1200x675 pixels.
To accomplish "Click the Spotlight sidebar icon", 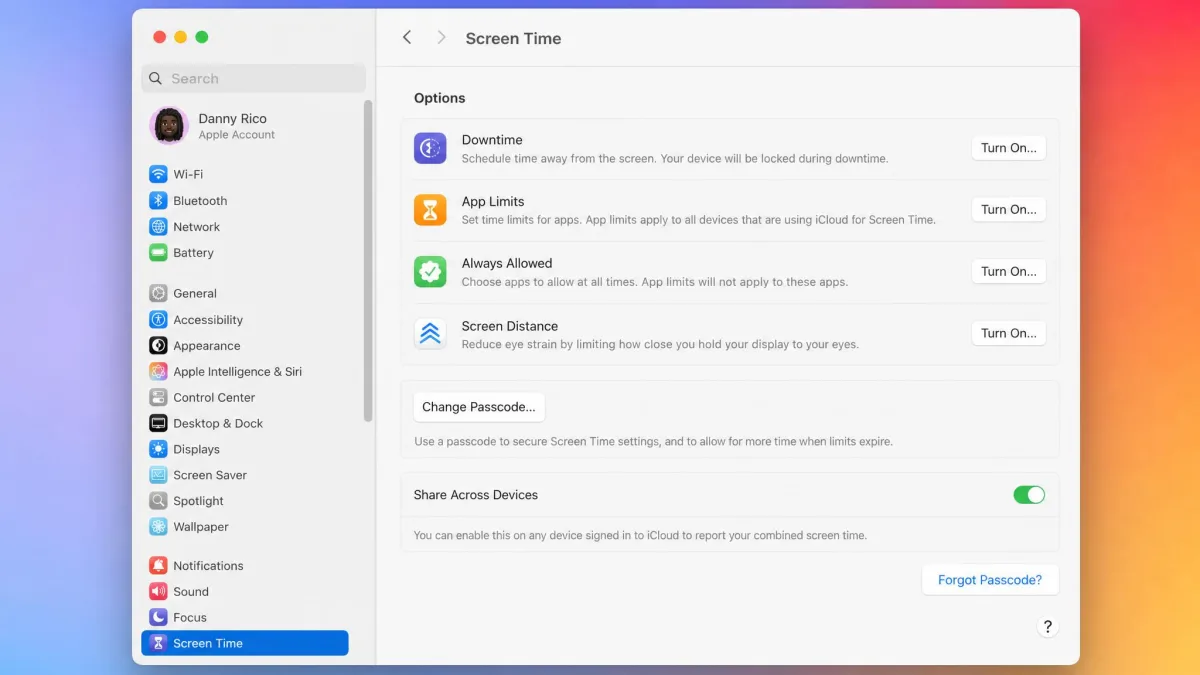I will coord(158,501).
